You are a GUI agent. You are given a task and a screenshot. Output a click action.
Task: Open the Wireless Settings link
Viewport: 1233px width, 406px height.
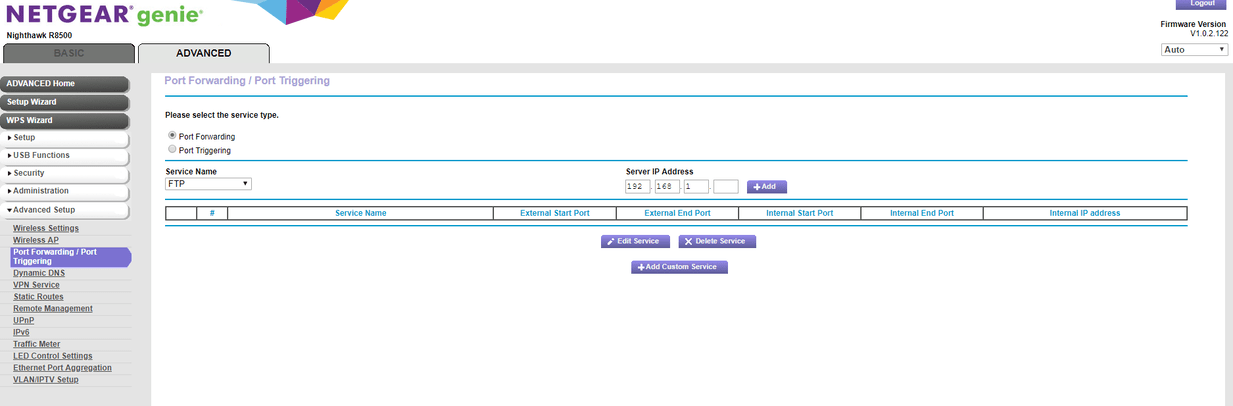coord(46,229)
